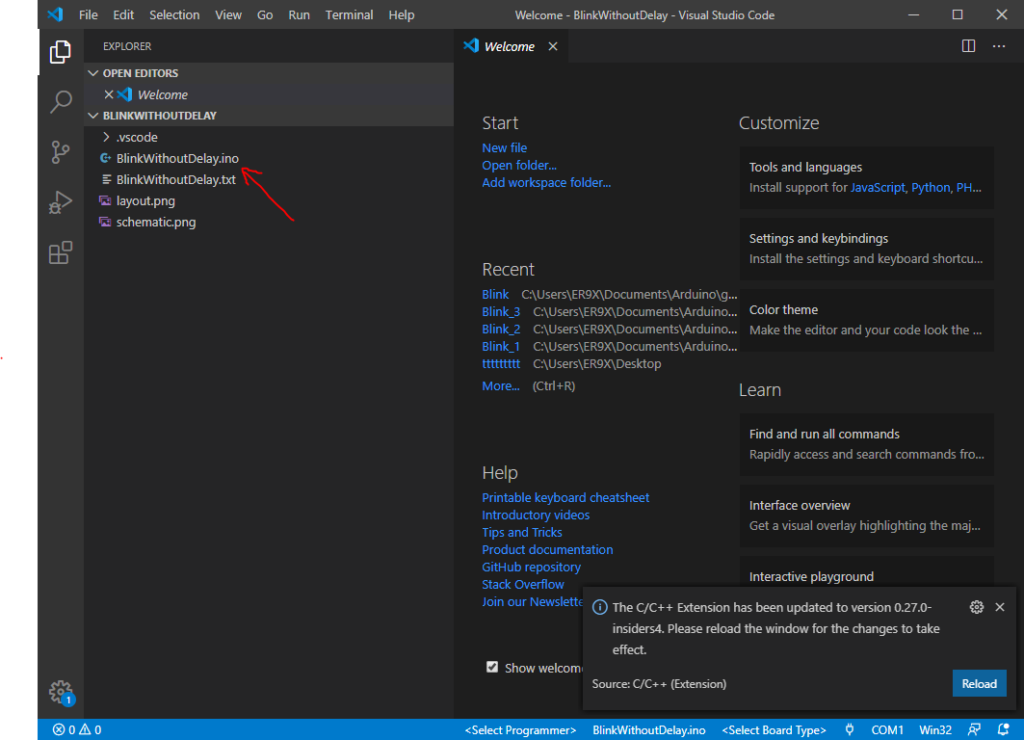
Task: Click COM1 port in status bar
Action: pyautogui.click(x=887, y=730)
